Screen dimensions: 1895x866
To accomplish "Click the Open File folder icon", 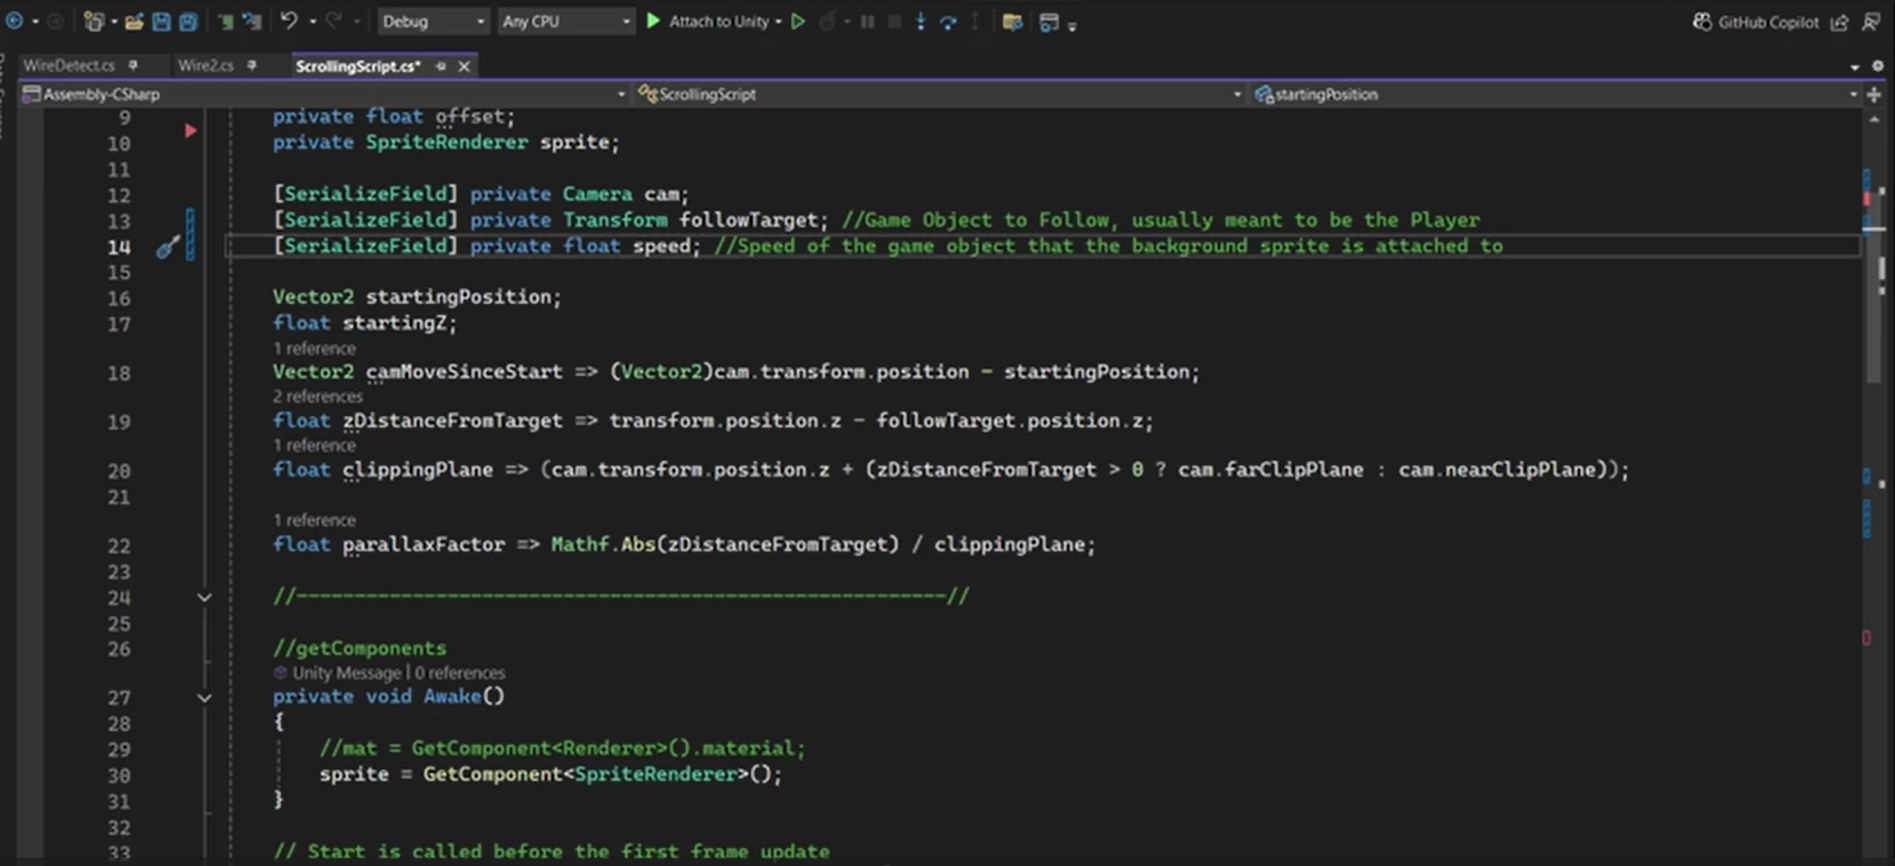I will point(134,21).
